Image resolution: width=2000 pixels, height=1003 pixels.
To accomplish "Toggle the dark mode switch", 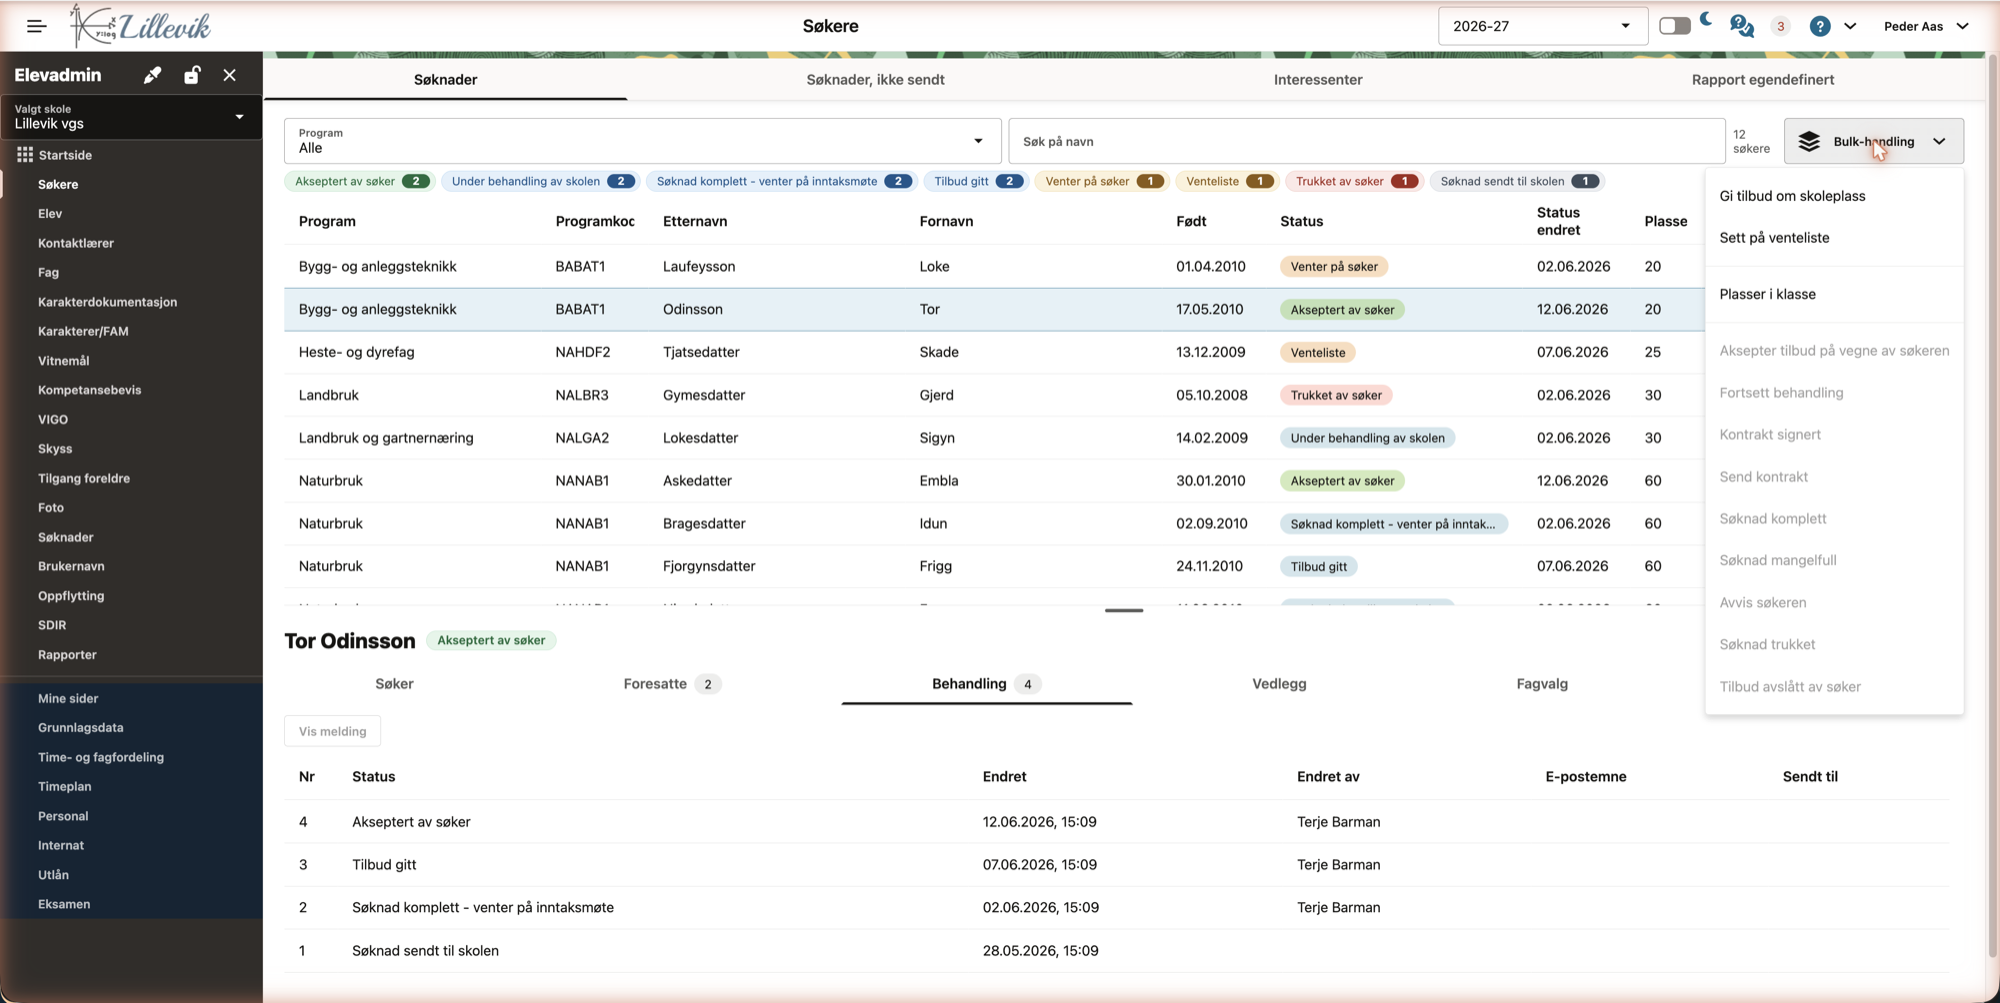I will pos(1675,26).
